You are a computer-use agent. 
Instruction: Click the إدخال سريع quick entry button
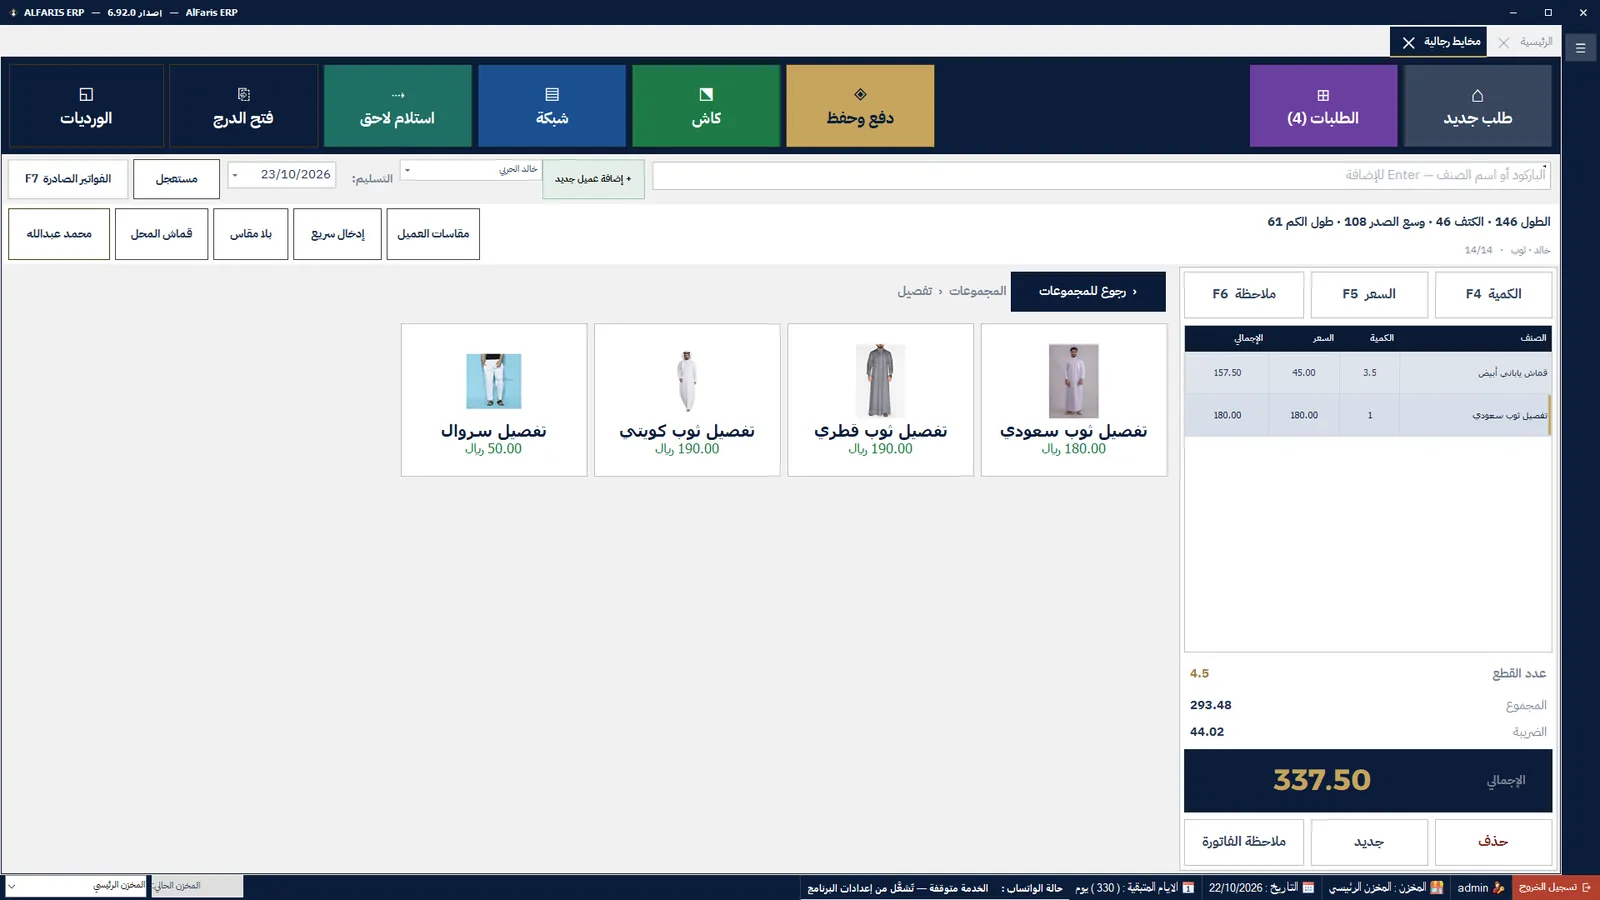click(337, 234)
